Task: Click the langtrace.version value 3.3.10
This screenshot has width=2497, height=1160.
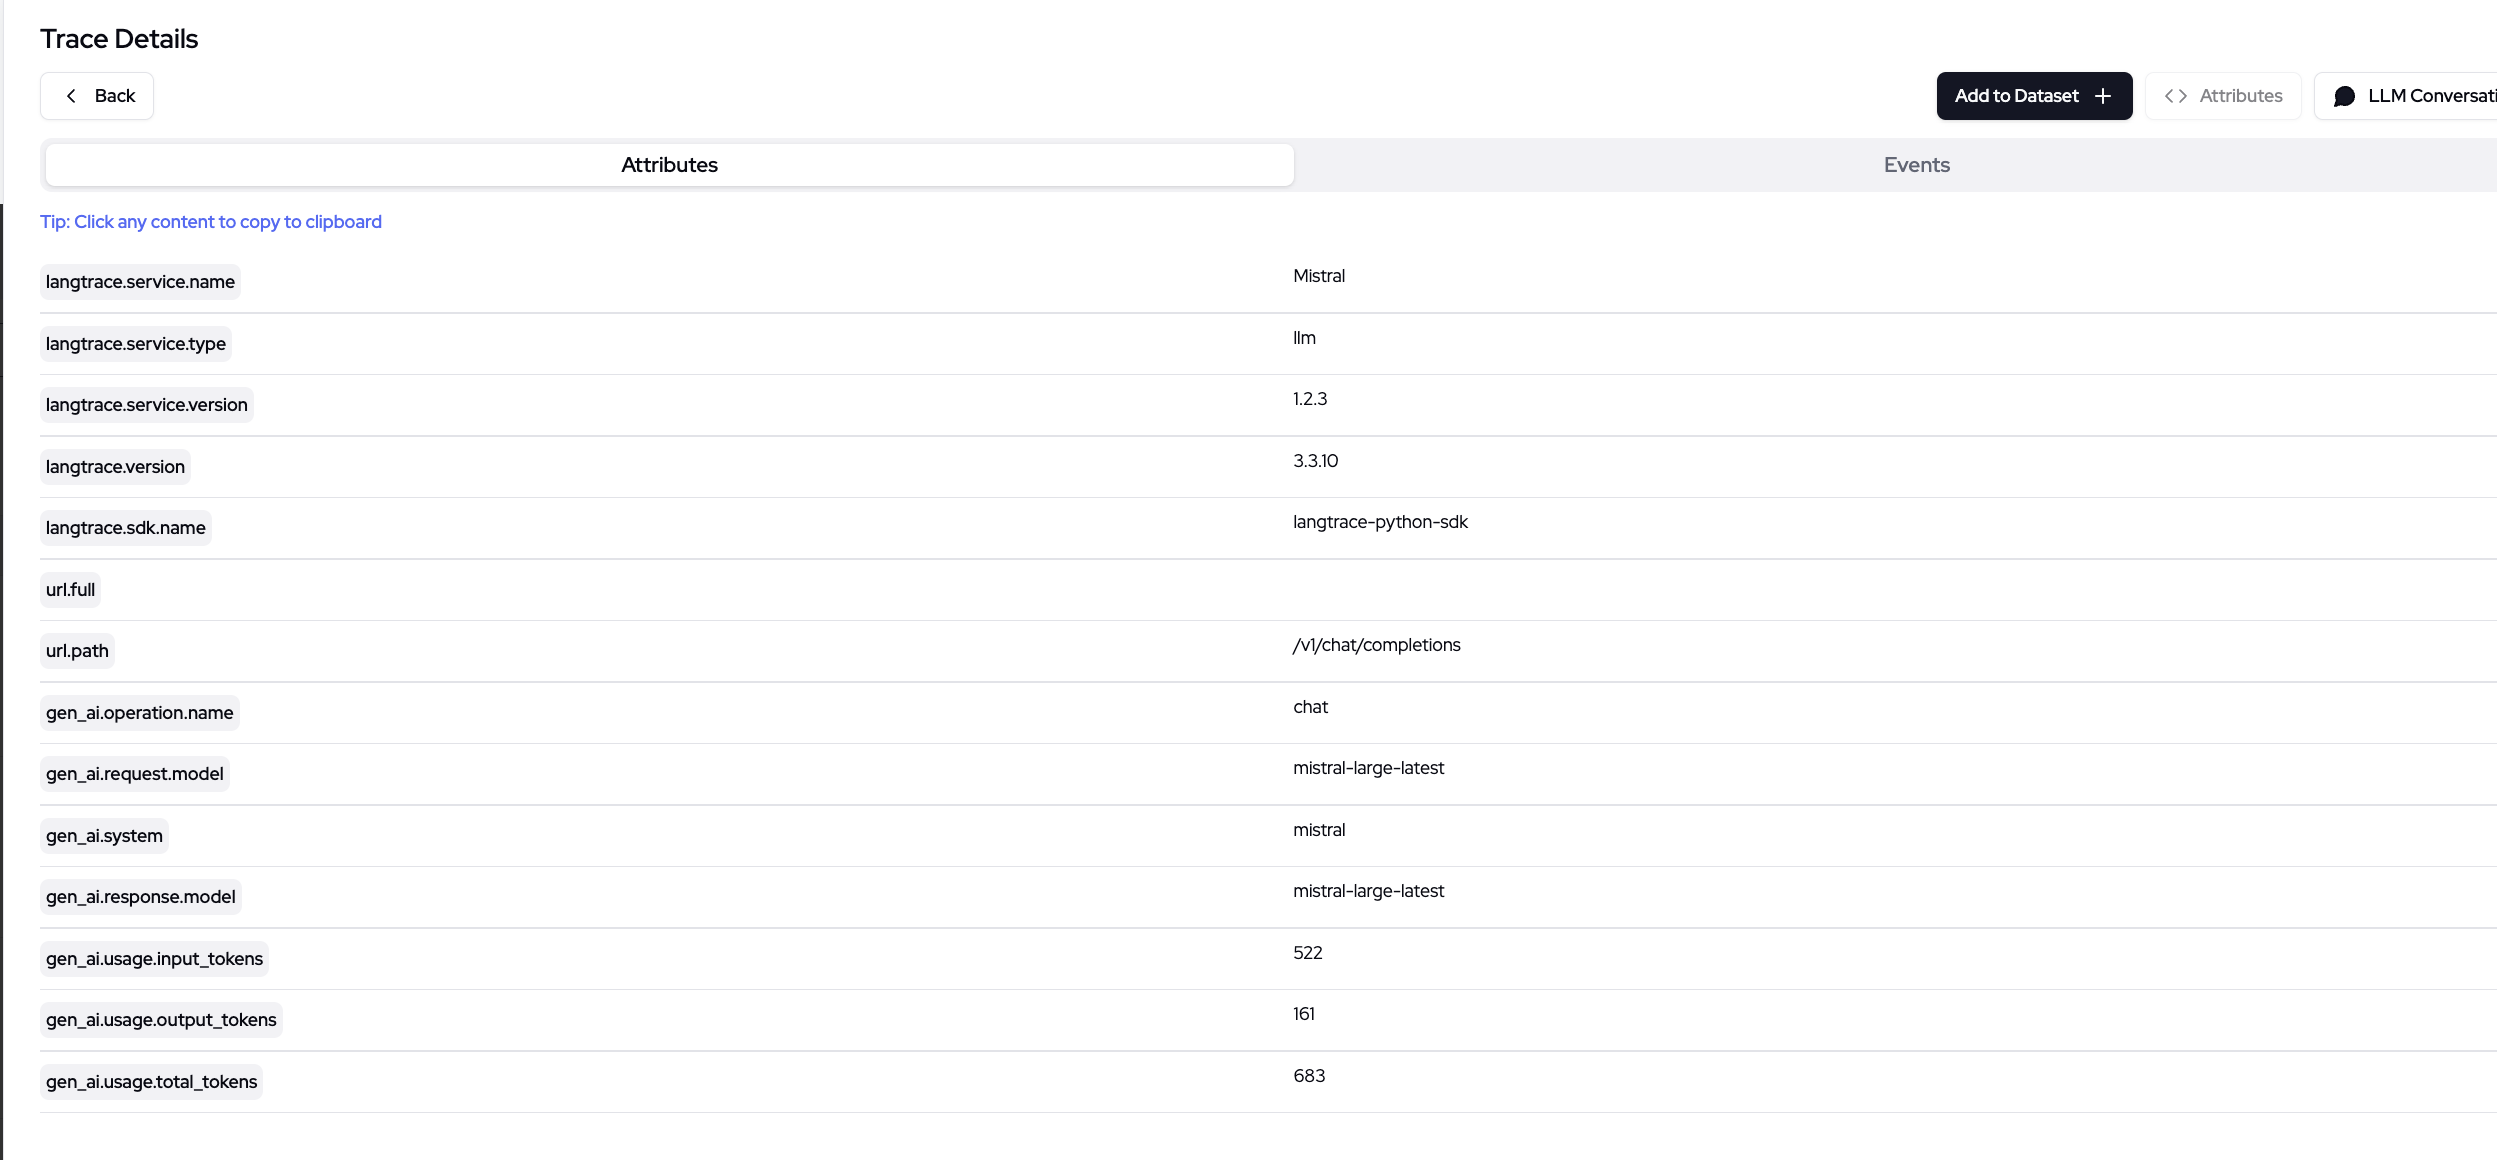Action: pyautogui.click(x=1315, y=461)
